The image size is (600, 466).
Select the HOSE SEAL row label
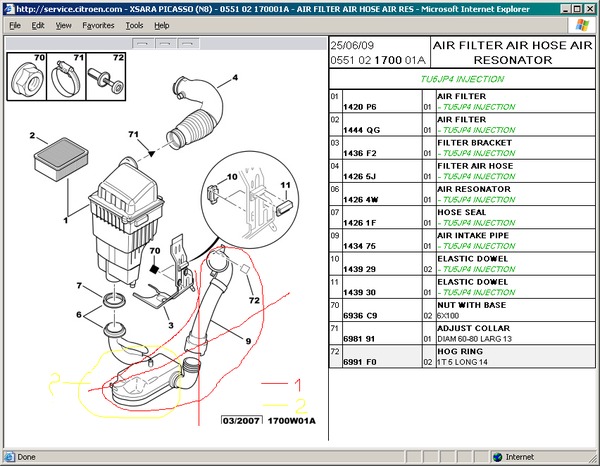coord(461,212)
